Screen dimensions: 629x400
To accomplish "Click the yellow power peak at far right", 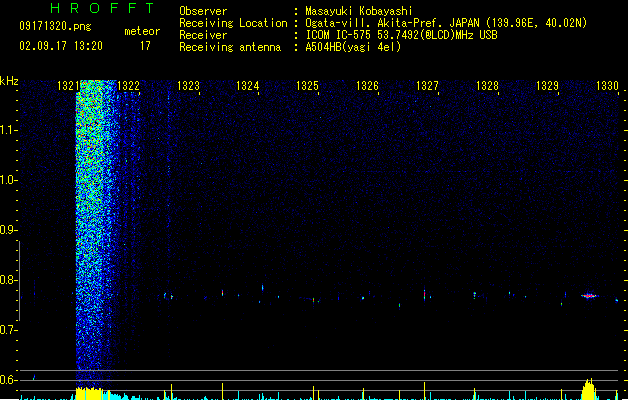I will pyautogui.click(x=588, y=389).
